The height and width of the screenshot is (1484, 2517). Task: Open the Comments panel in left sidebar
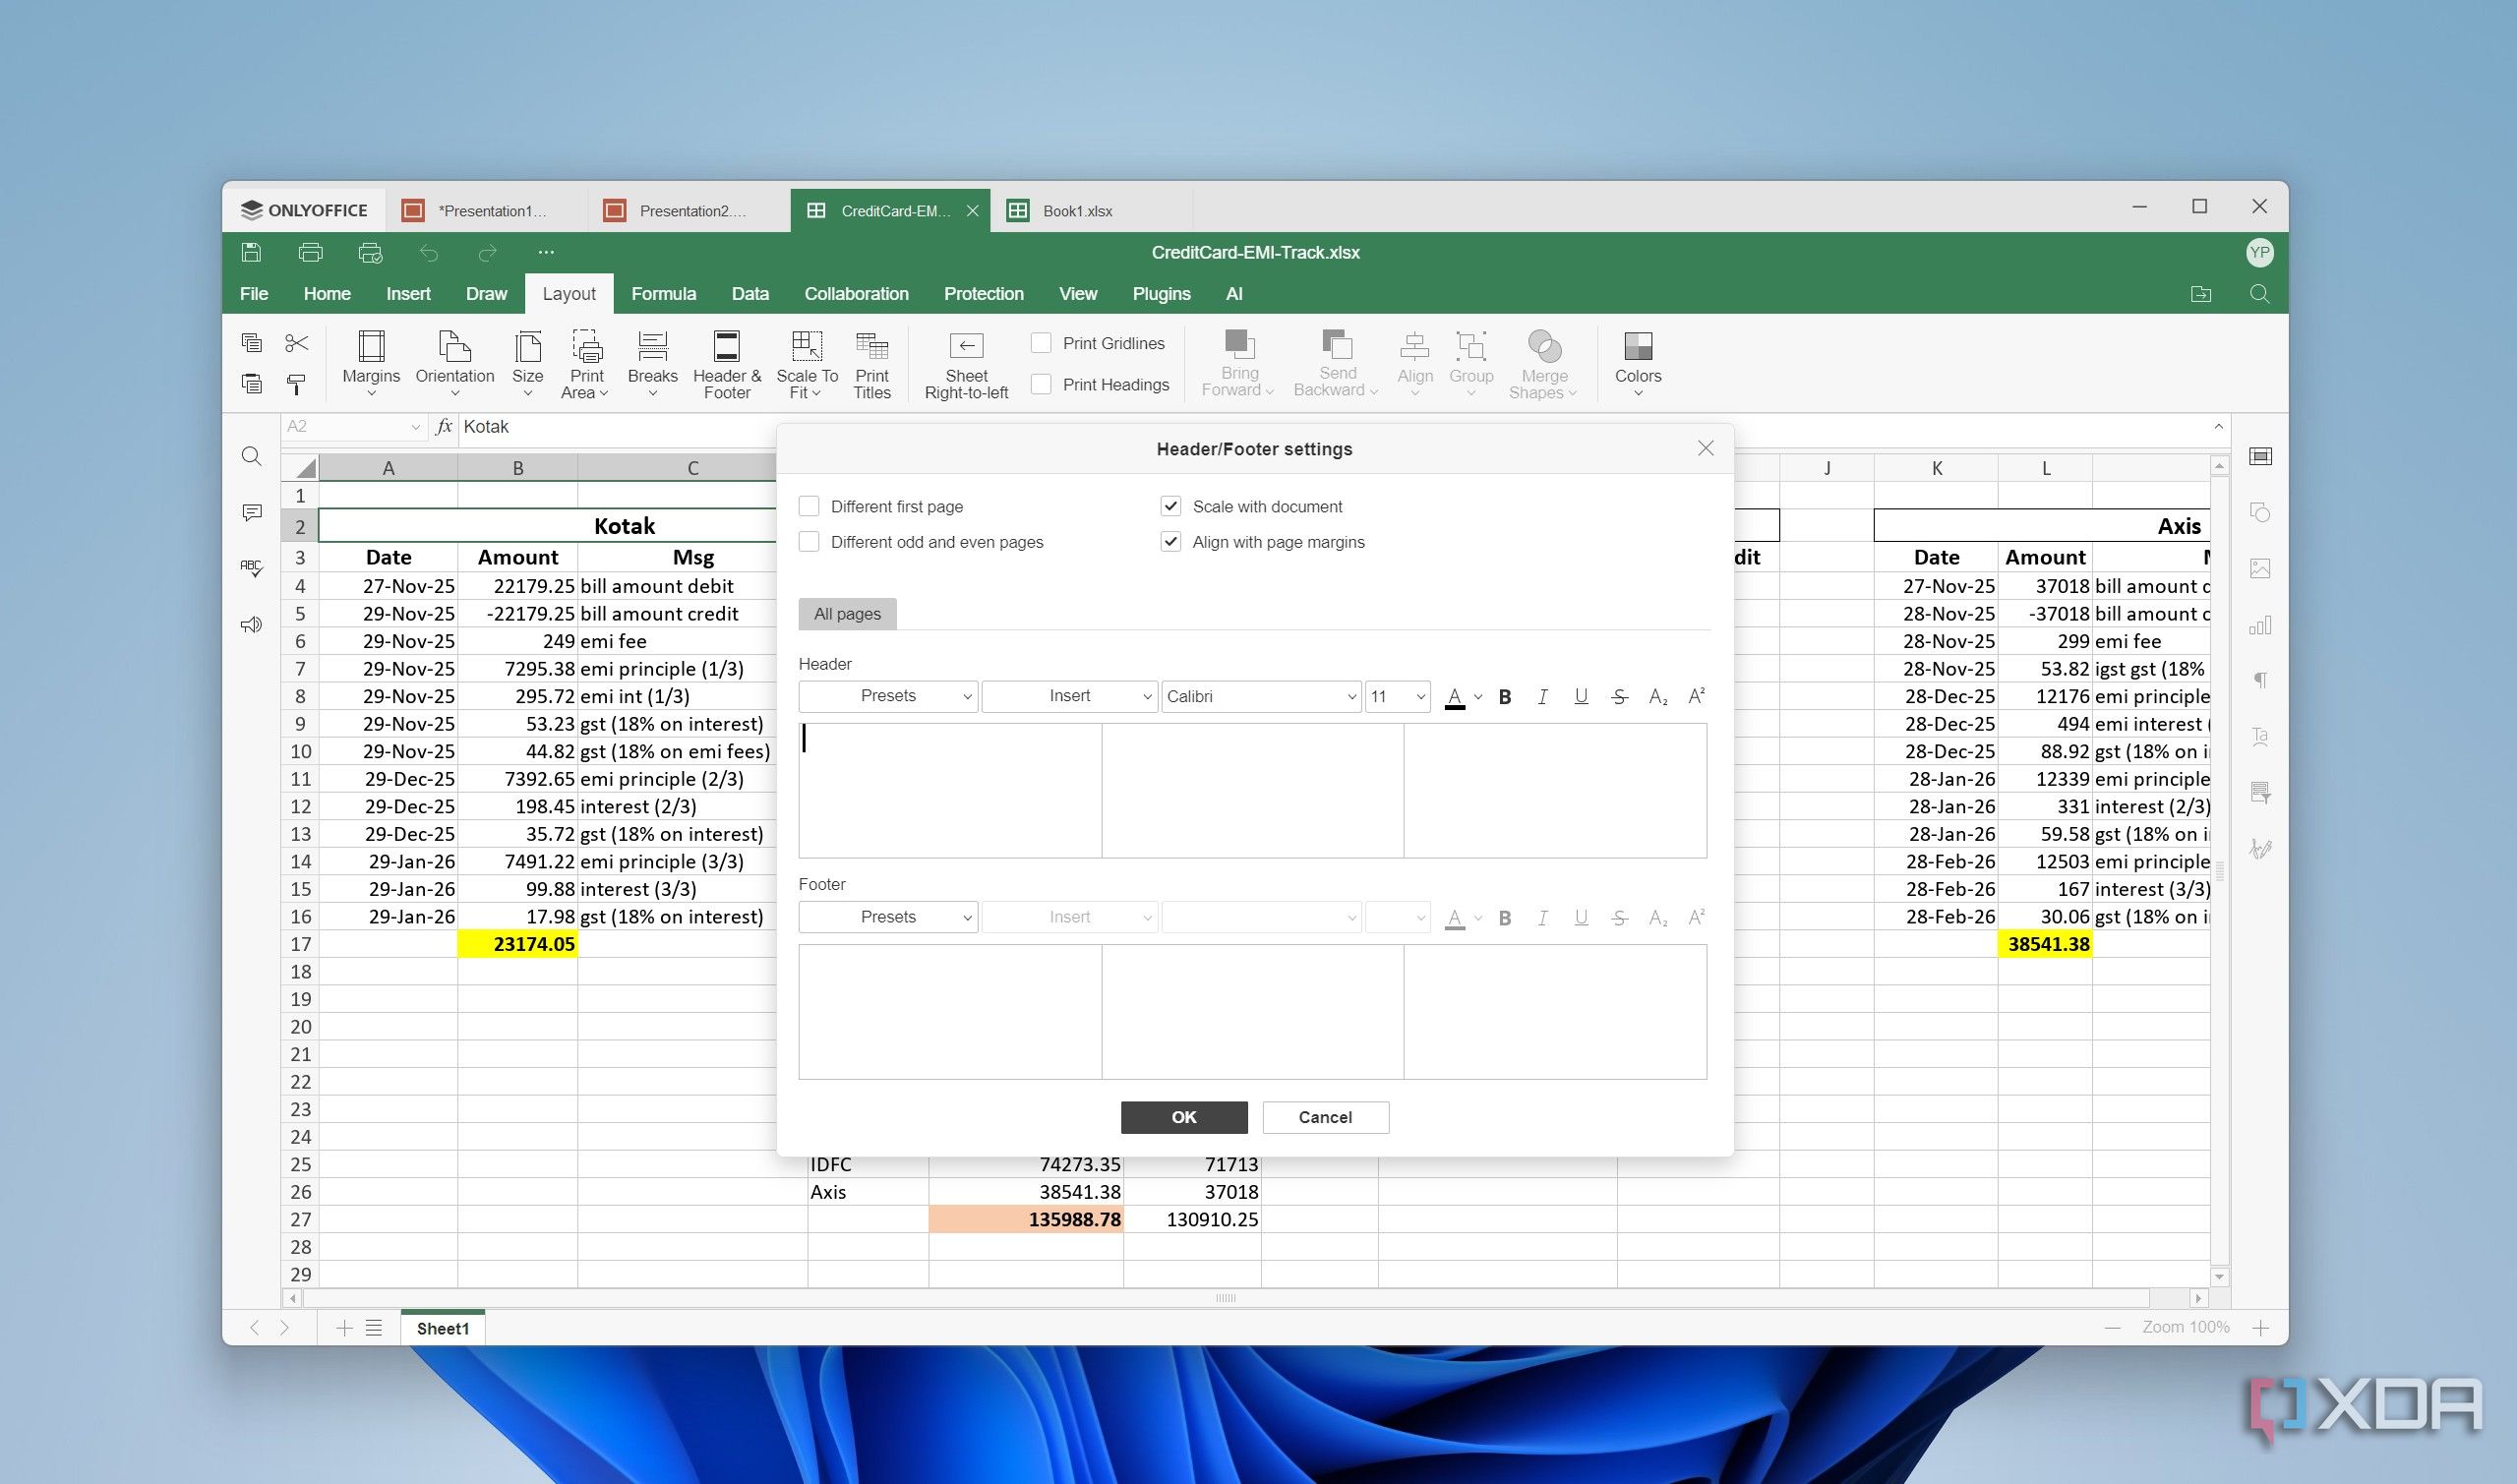pyautogui.click(x=252, y=513)
